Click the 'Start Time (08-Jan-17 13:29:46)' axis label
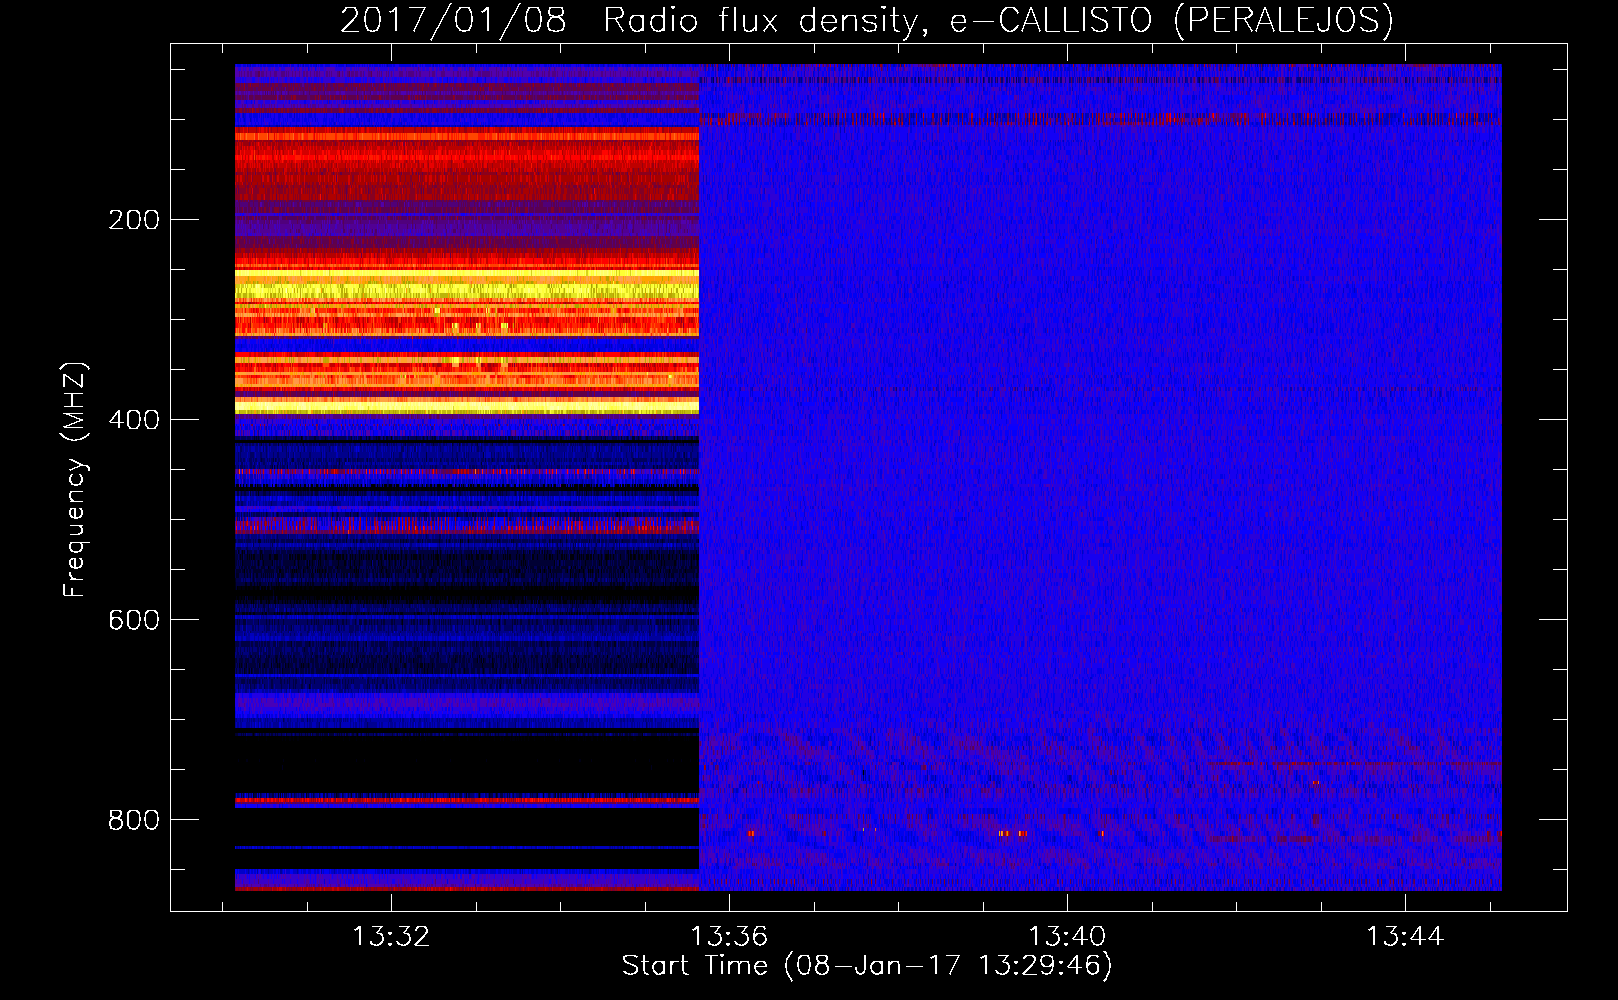This screenshot has width=1618, height=1000. pyautogui.click(x=867, y=966)
